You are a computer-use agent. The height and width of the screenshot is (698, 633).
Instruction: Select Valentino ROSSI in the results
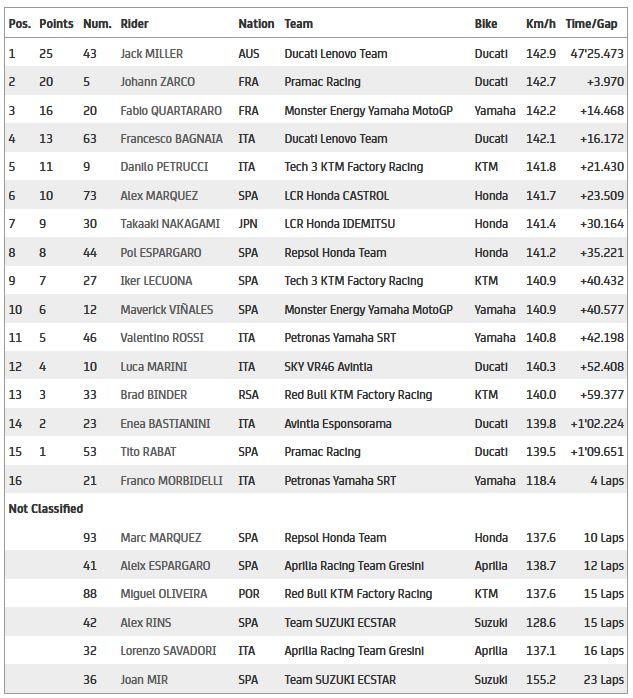pos(160,338)
